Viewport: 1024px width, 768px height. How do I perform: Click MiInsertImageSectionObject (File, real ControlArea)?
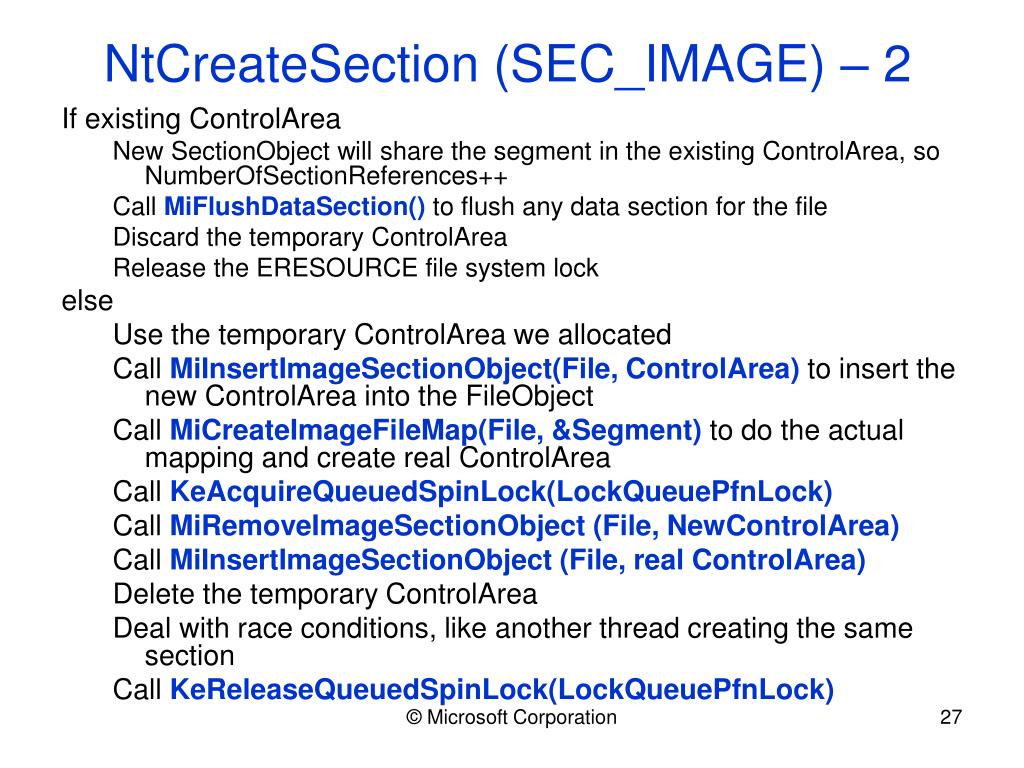517,560
